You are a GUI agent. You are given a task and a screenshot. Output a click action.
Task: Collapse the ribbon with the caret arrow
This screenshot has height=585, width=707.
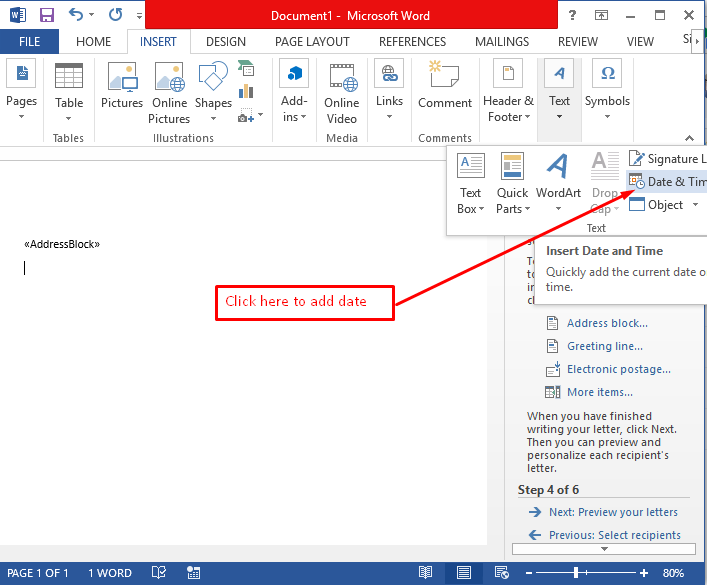[x=689, y=138]
